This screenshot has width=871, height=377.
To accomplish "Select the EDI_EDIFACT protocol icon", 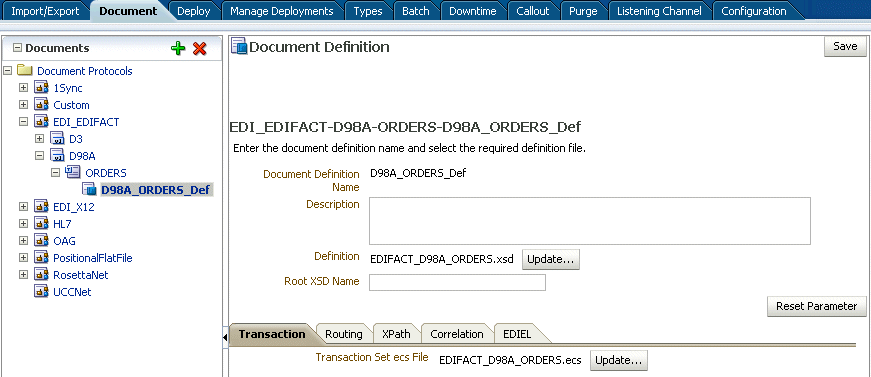I will click(42, 122).
